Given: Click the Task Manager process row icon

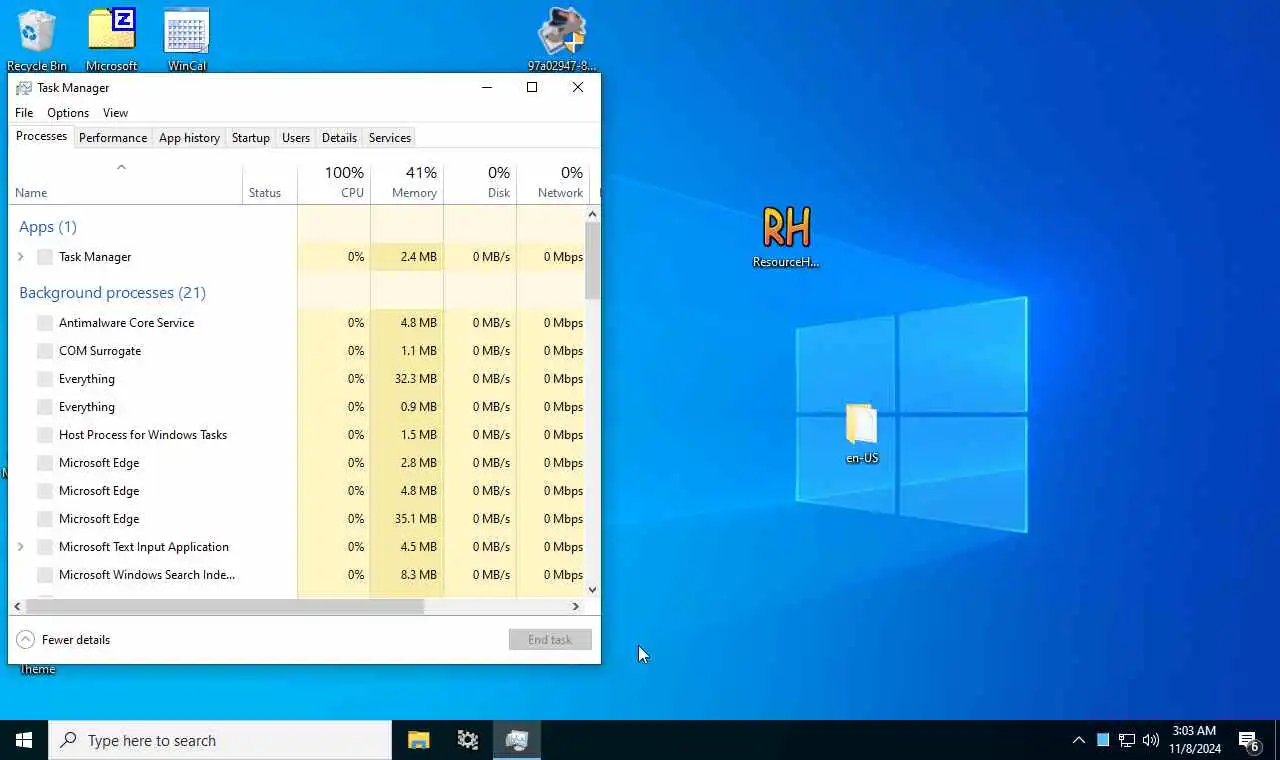Looking at the screenshot, I should [44, 257].
